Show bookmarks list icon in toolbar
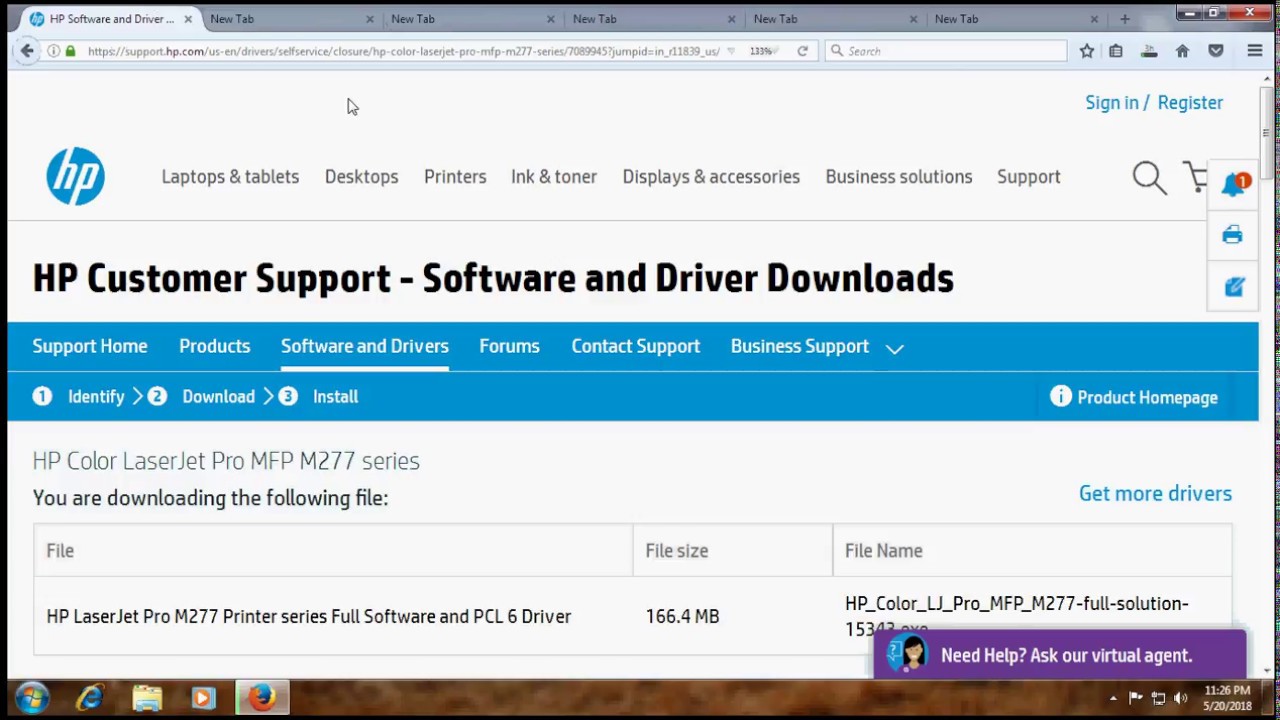 pyautogui.click(x=1116, y=51)
